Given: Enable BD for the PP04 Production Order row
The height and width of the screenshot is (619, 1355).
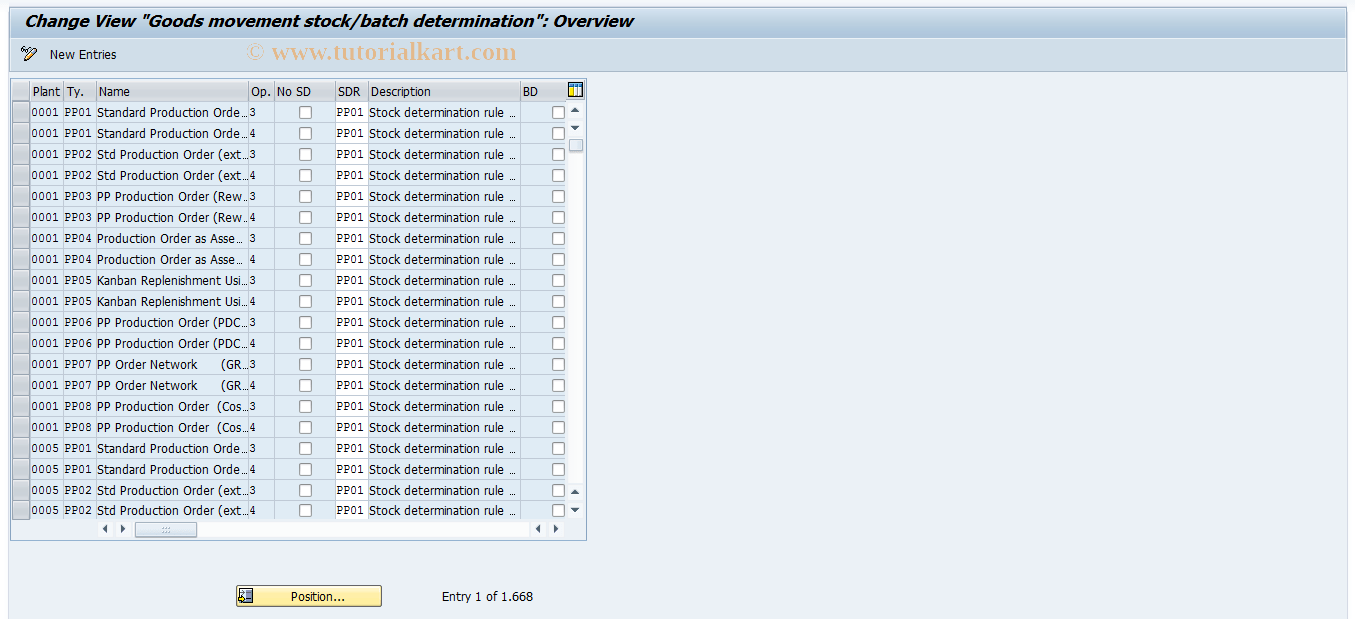Looking at the screenshot, I should [557, 238].
